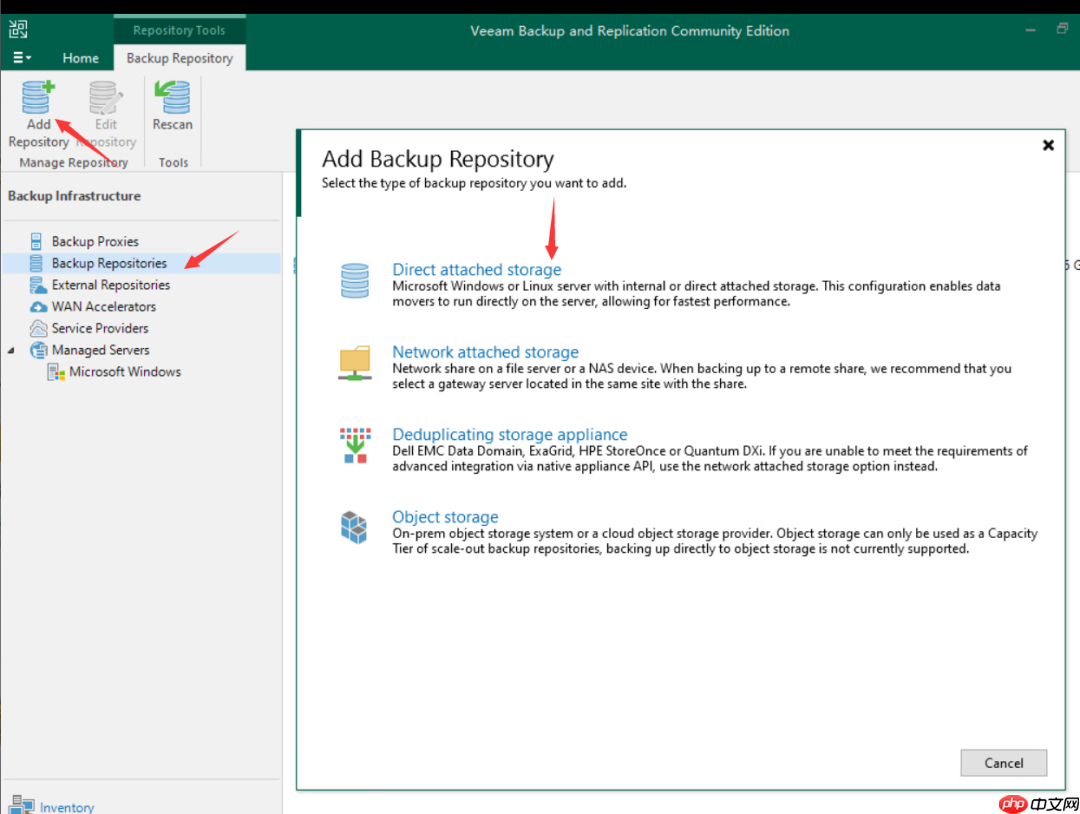Select the Backup Repository ribbon tab
Screen dimensions: 1080x814
click(179, 57)
